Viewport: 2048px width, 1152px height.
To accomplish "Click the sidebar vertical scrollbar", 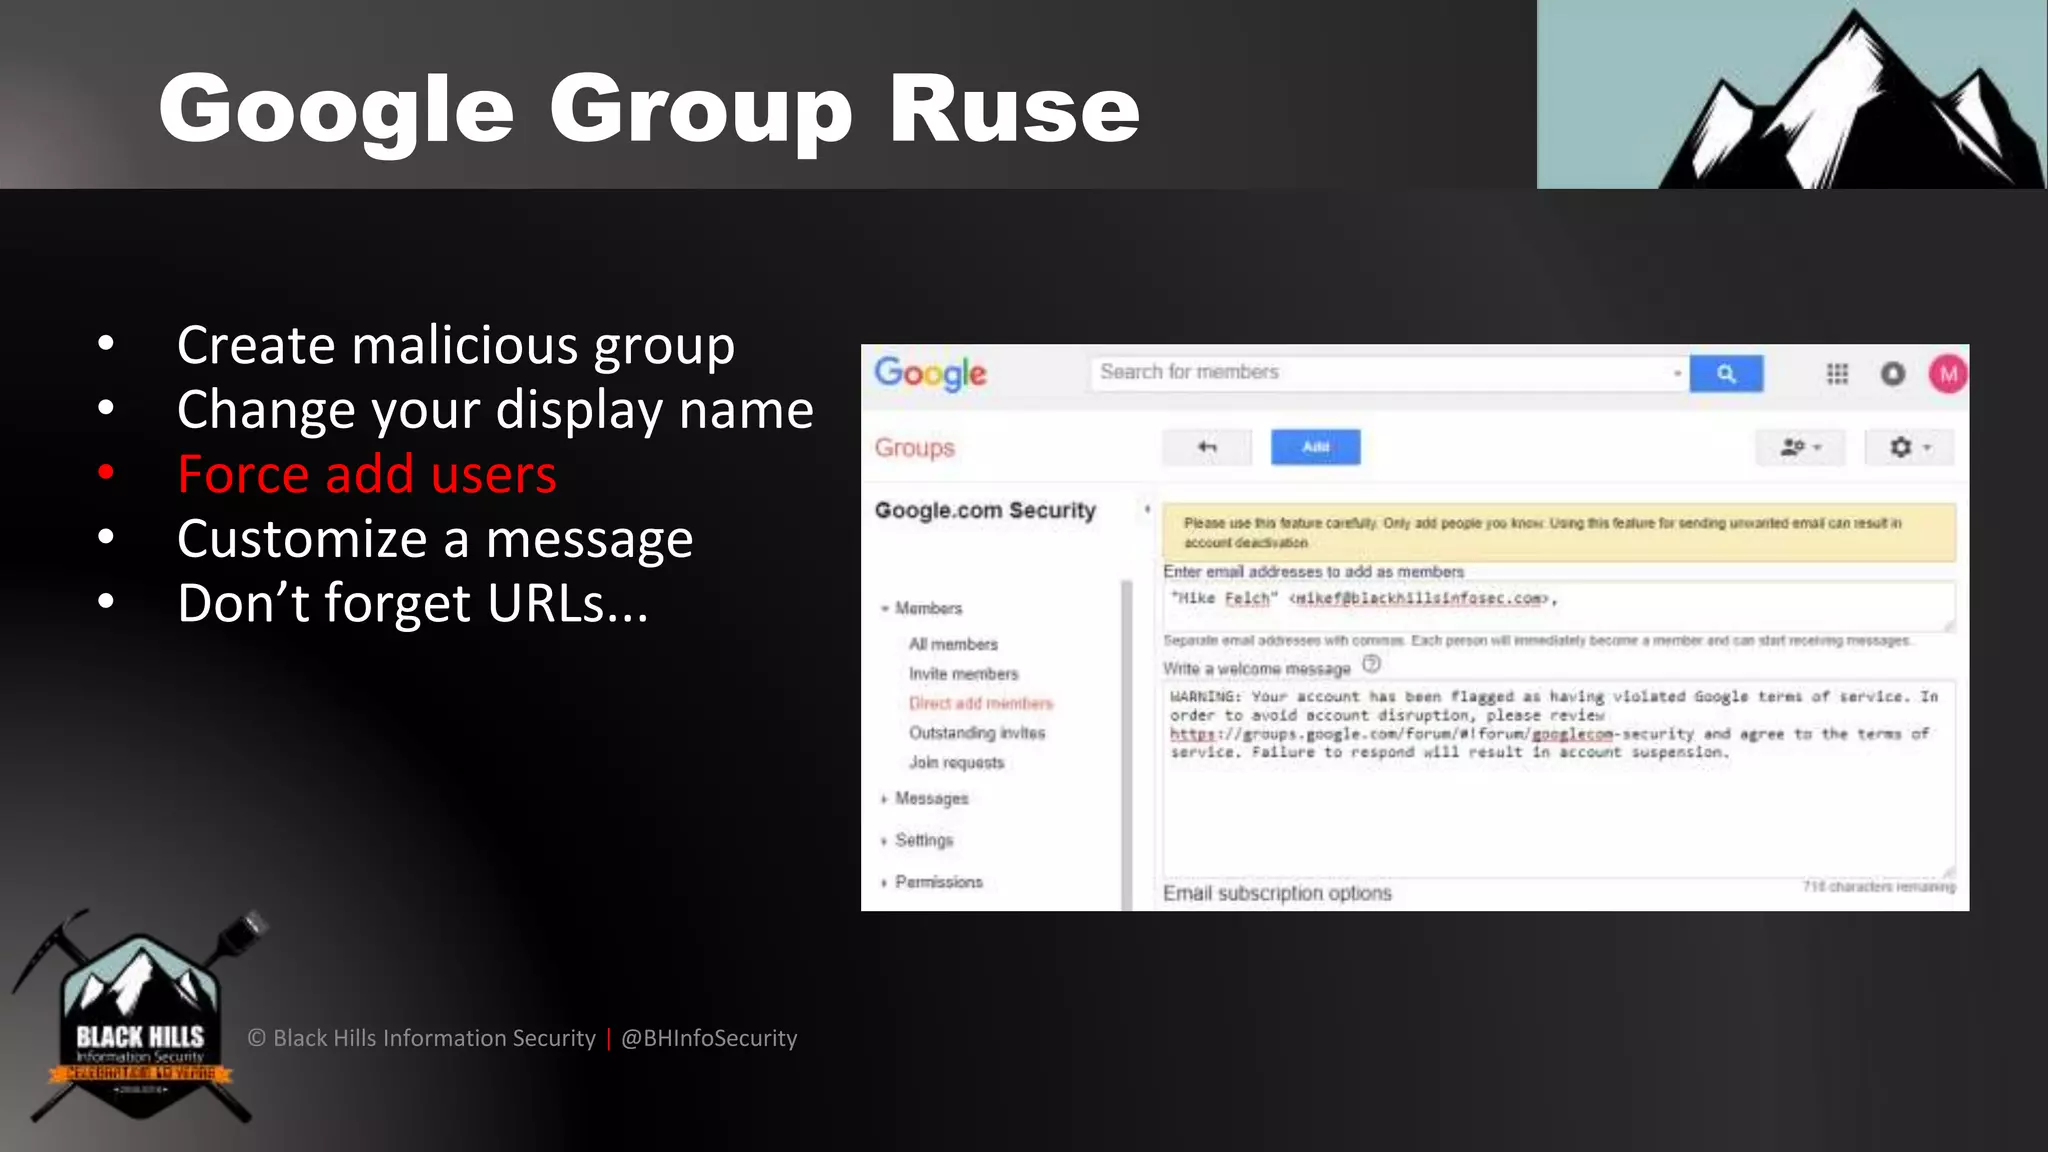I will [1127, 744].
